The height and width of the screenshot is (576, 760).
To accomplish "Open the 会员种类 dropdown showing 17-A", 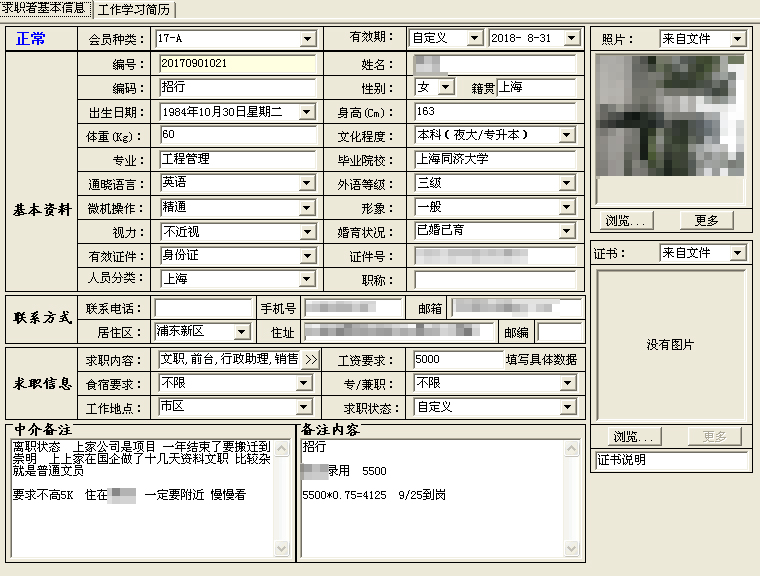I will click(x=307, y=39).
